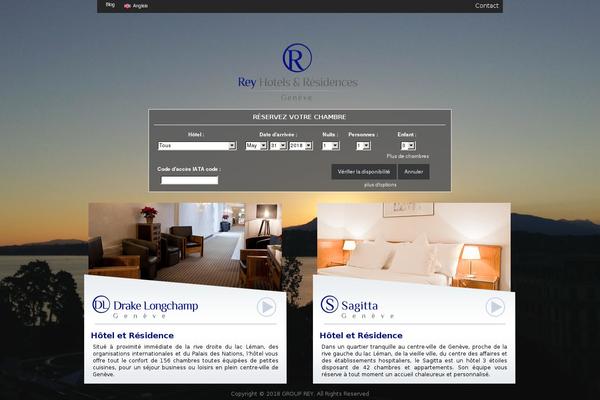Viewport: 600px width, 400px height.
Task: Focus the Code d'accès IATA input field
Action: point(189,180)
